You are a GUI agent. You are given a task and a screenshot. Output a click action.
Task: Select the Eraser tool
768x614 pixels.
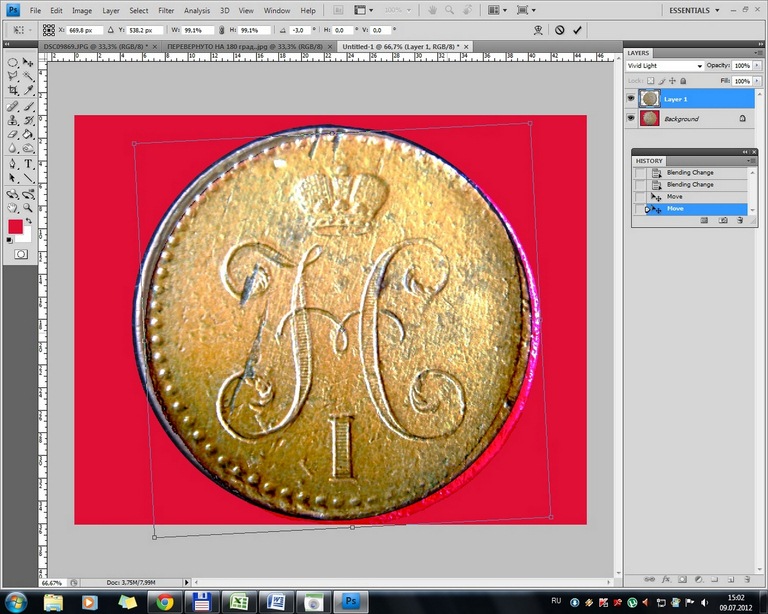(13, 134)
